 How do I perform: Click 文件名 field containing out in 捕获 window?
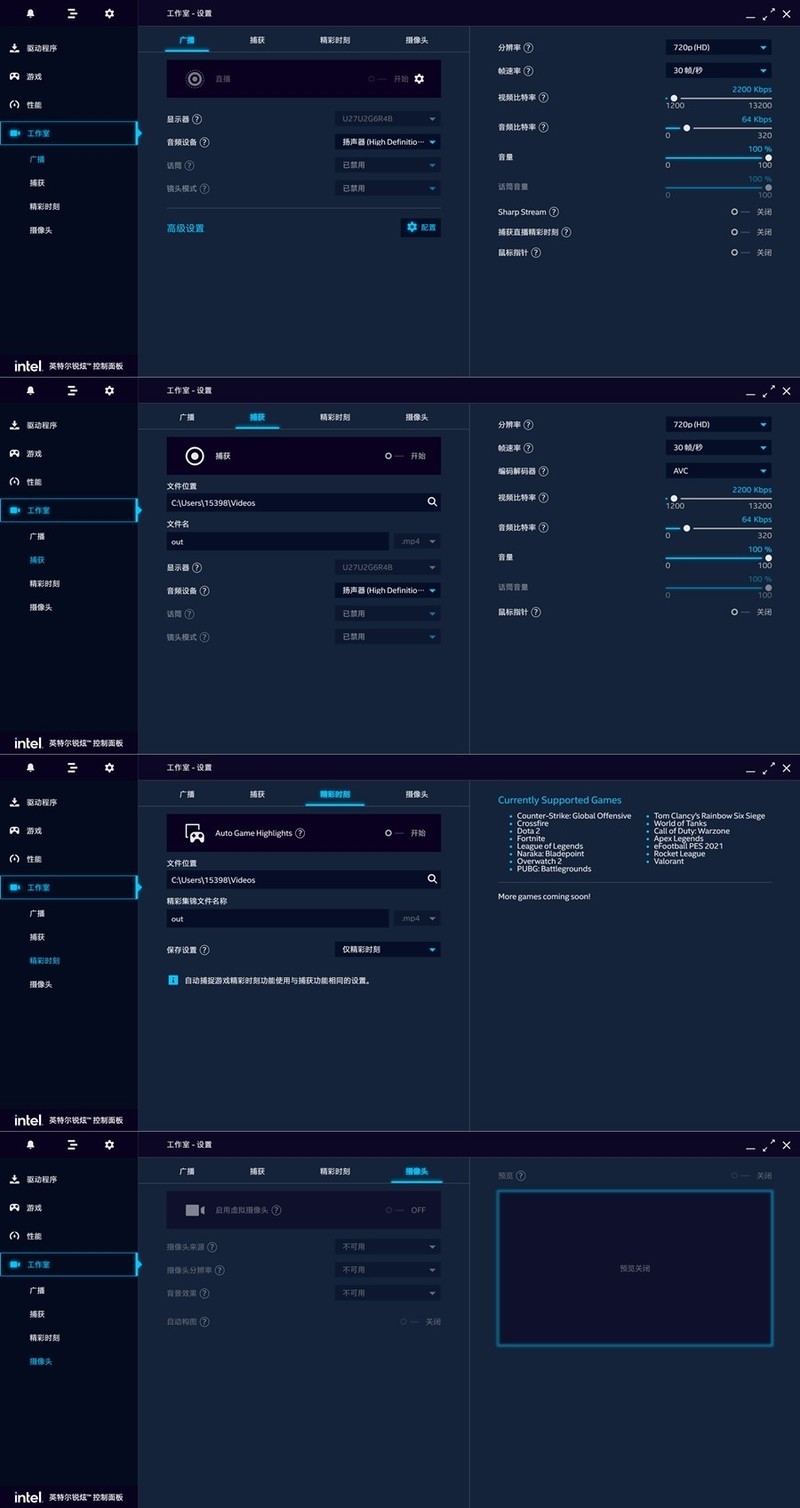click(277, 541)
